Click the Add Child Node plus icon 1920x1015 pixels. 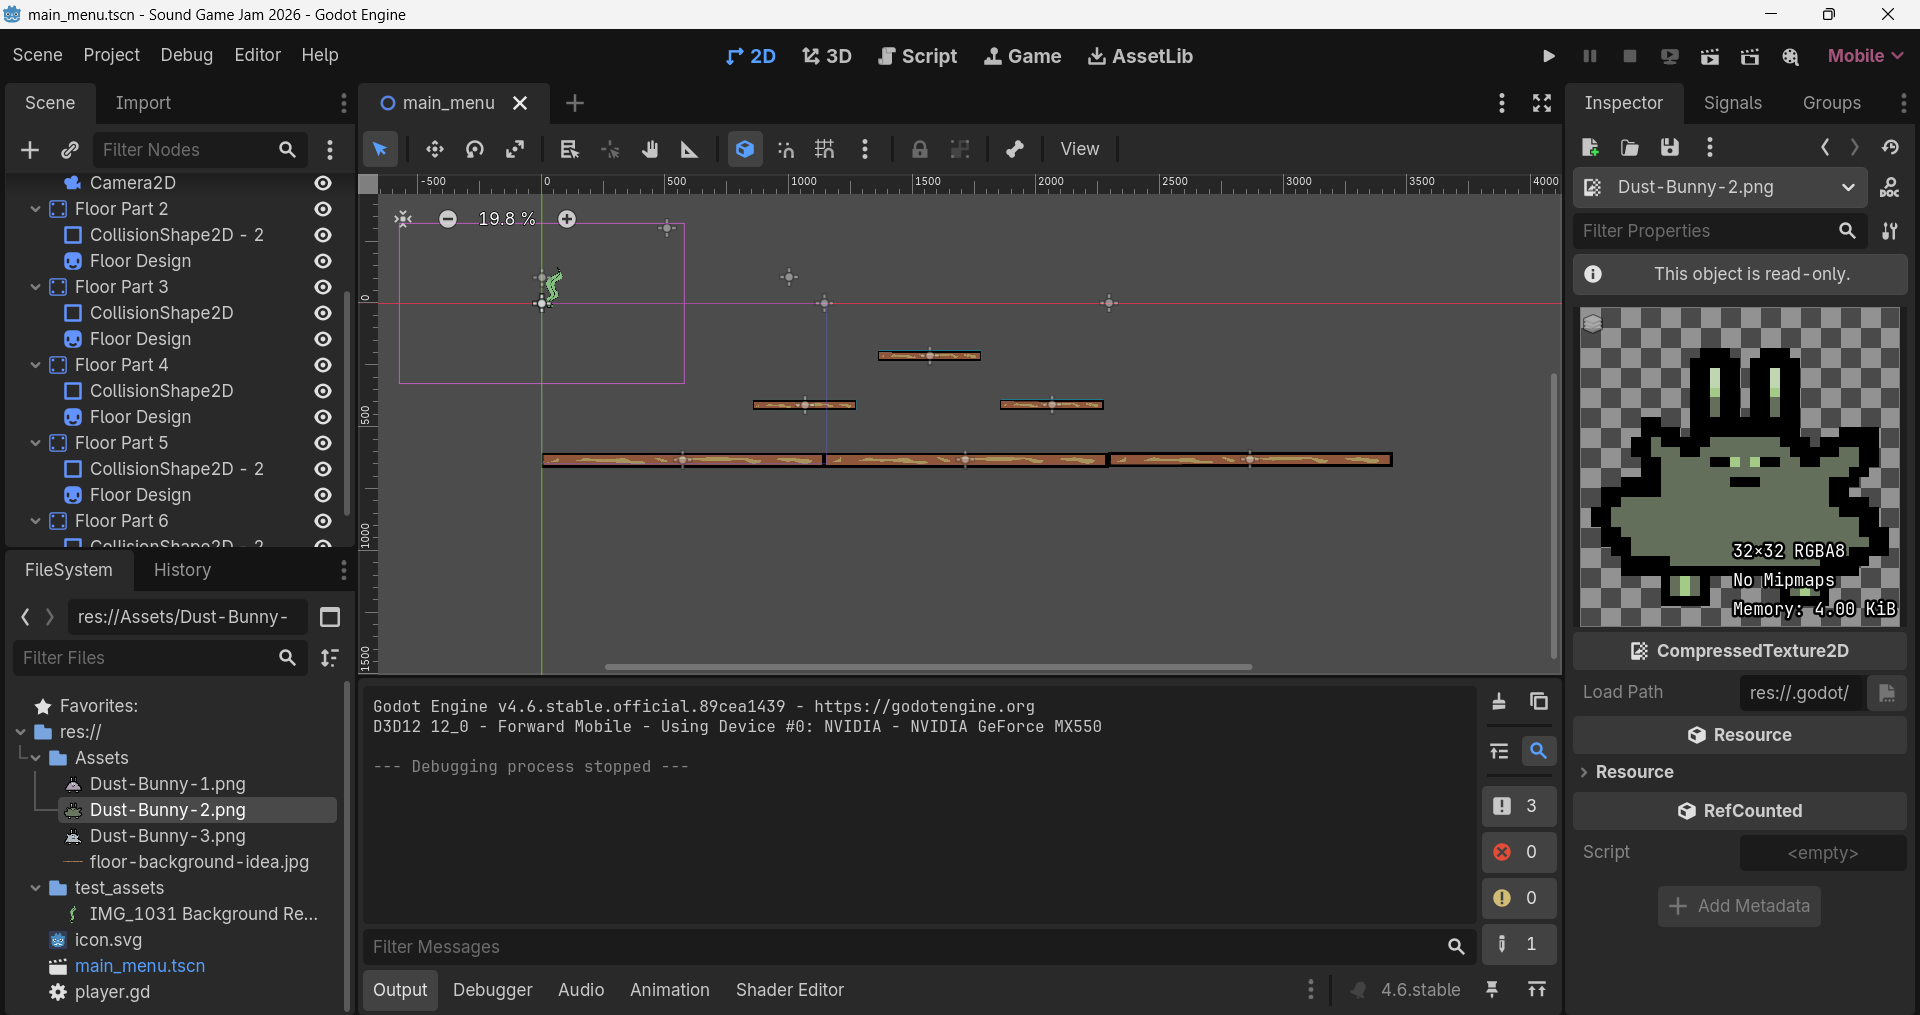[x=30, y=150]
